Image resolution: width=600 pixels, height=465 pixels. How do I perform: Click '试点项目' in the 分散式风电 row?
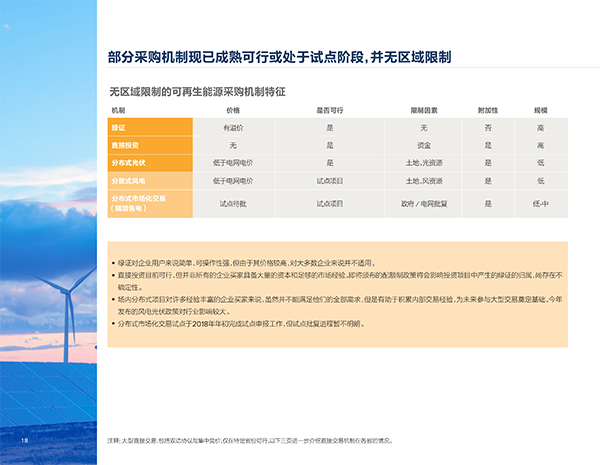click(330, 181)
